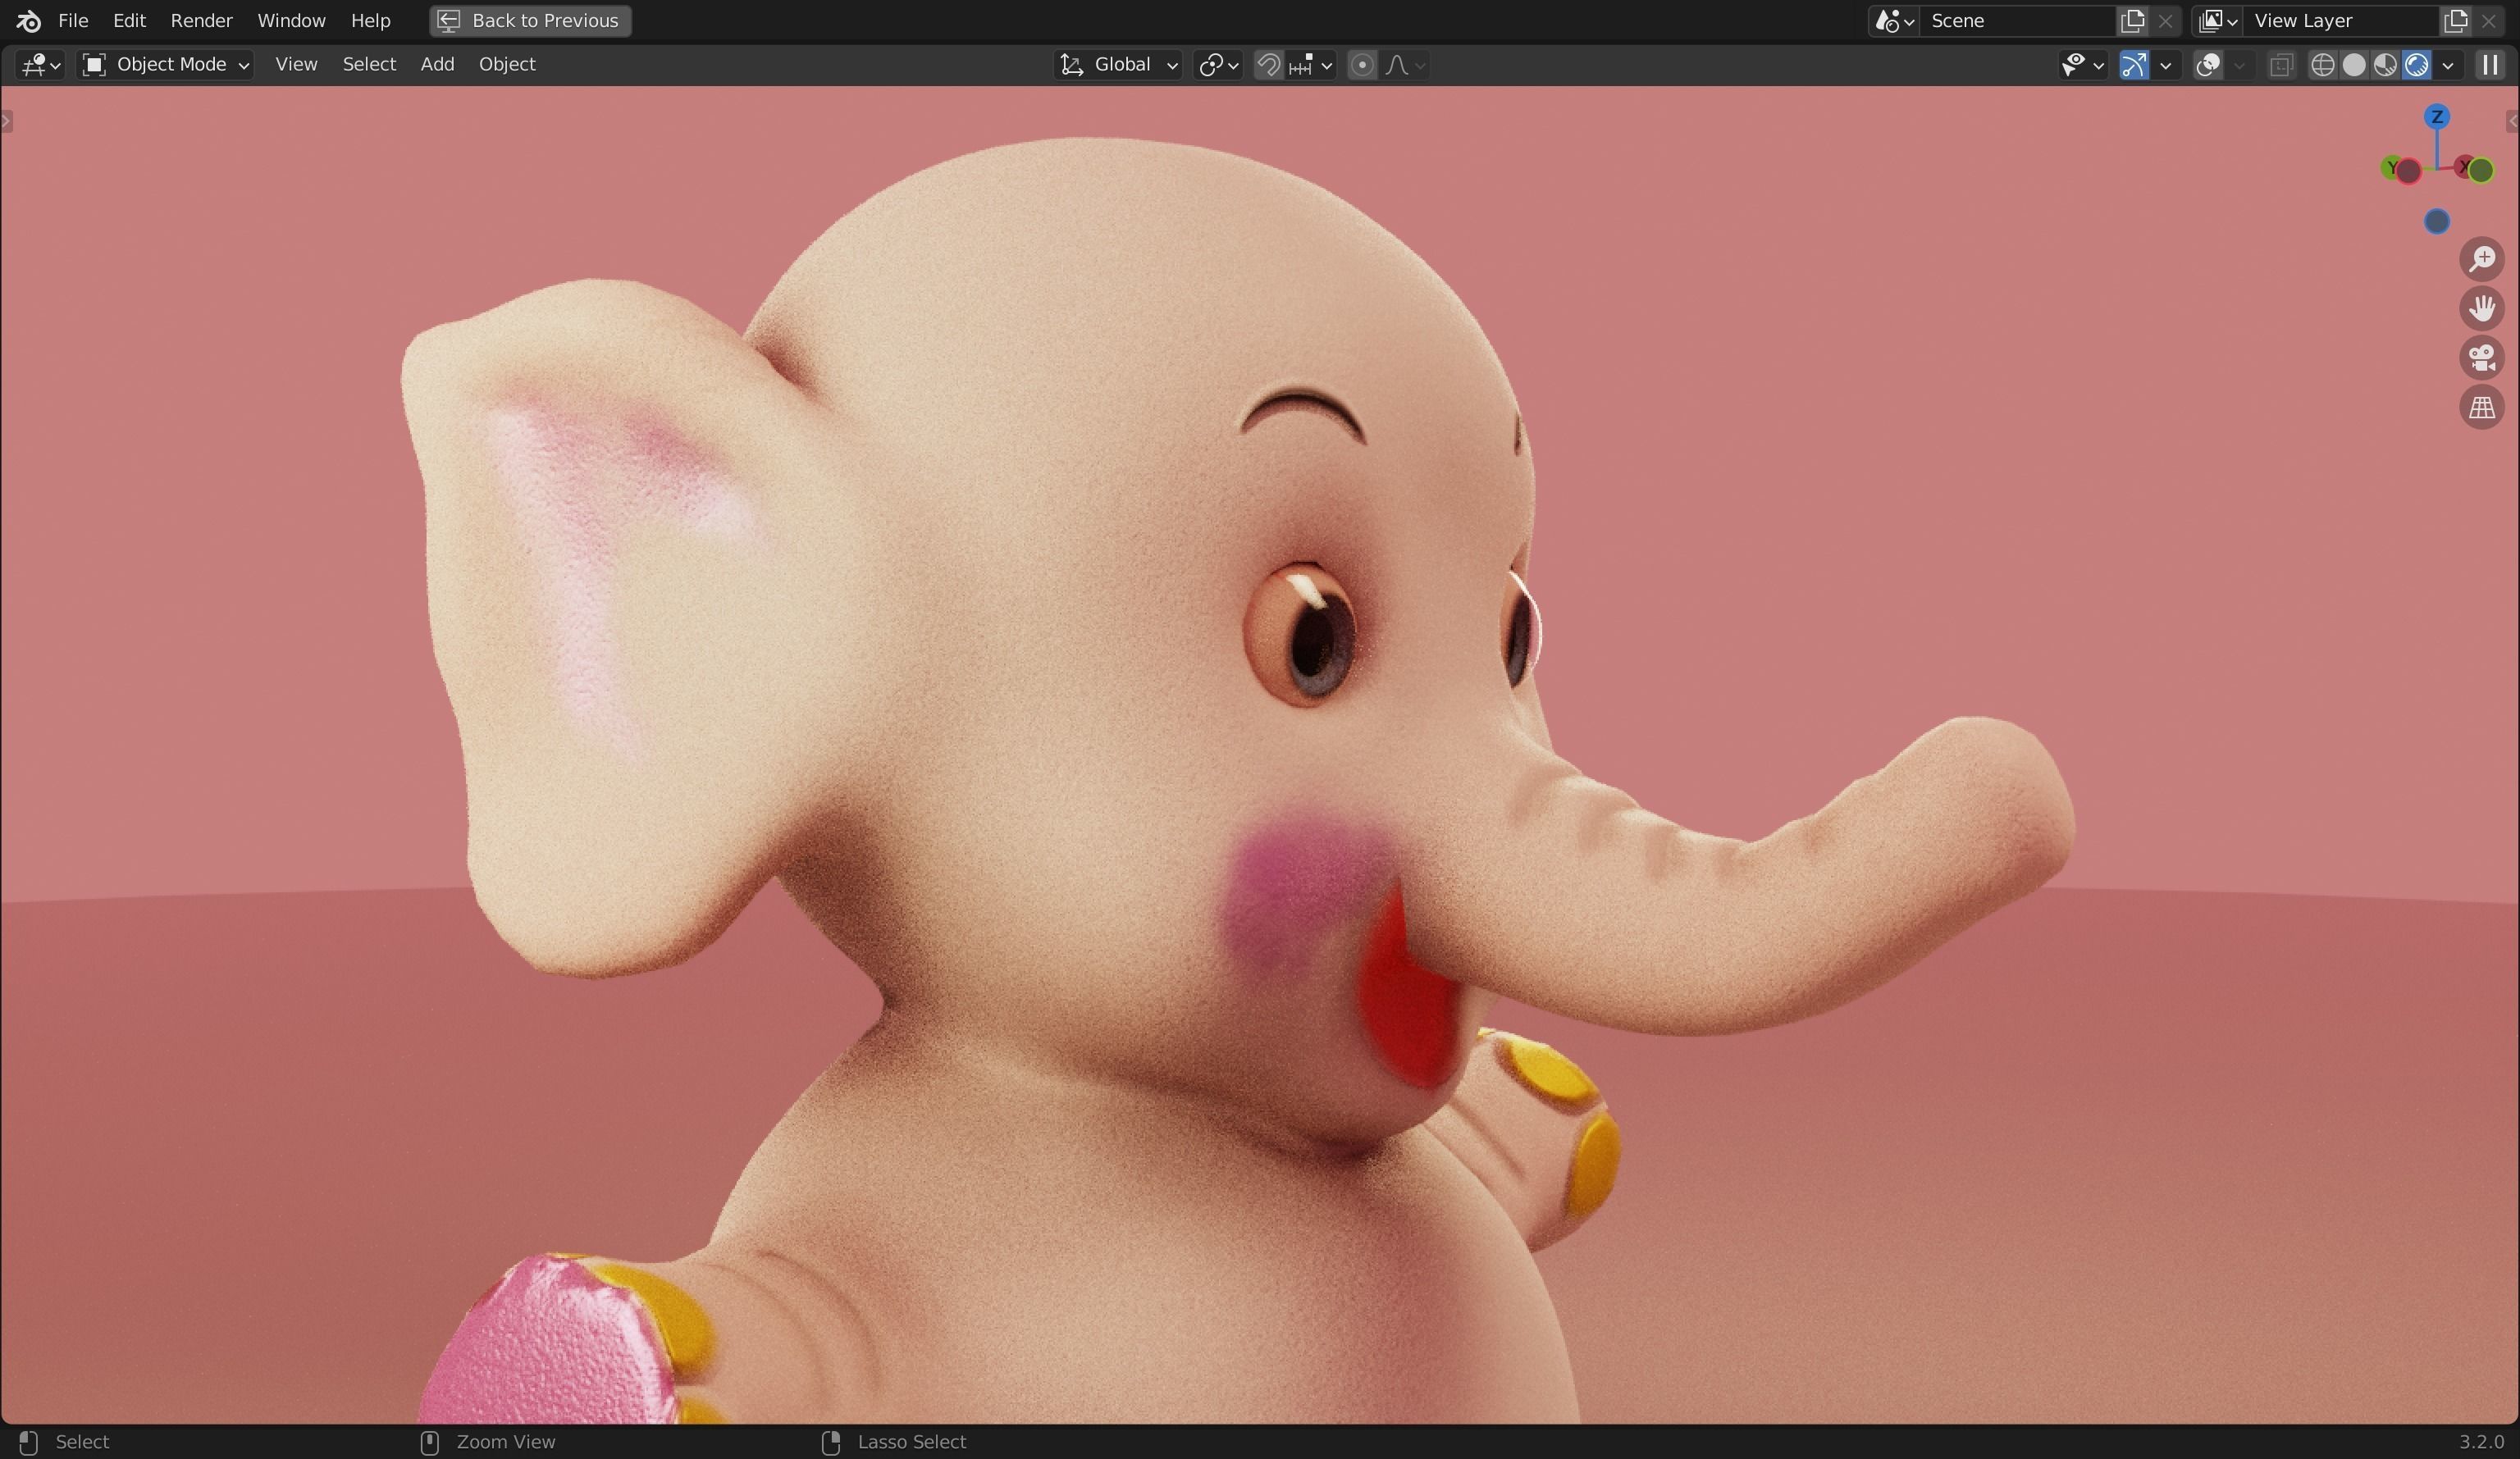Expand the right sidebar arrow
The width and height of the screenshot is (2520, 1459).
click(2513, 122)
